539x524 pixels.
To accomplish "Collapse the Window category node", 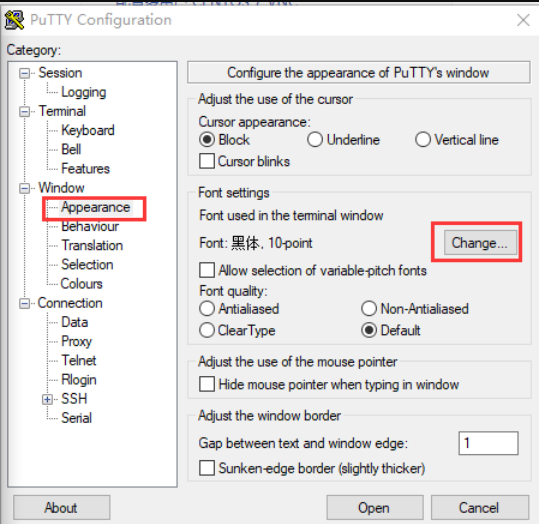I will [x=24, y=188].
